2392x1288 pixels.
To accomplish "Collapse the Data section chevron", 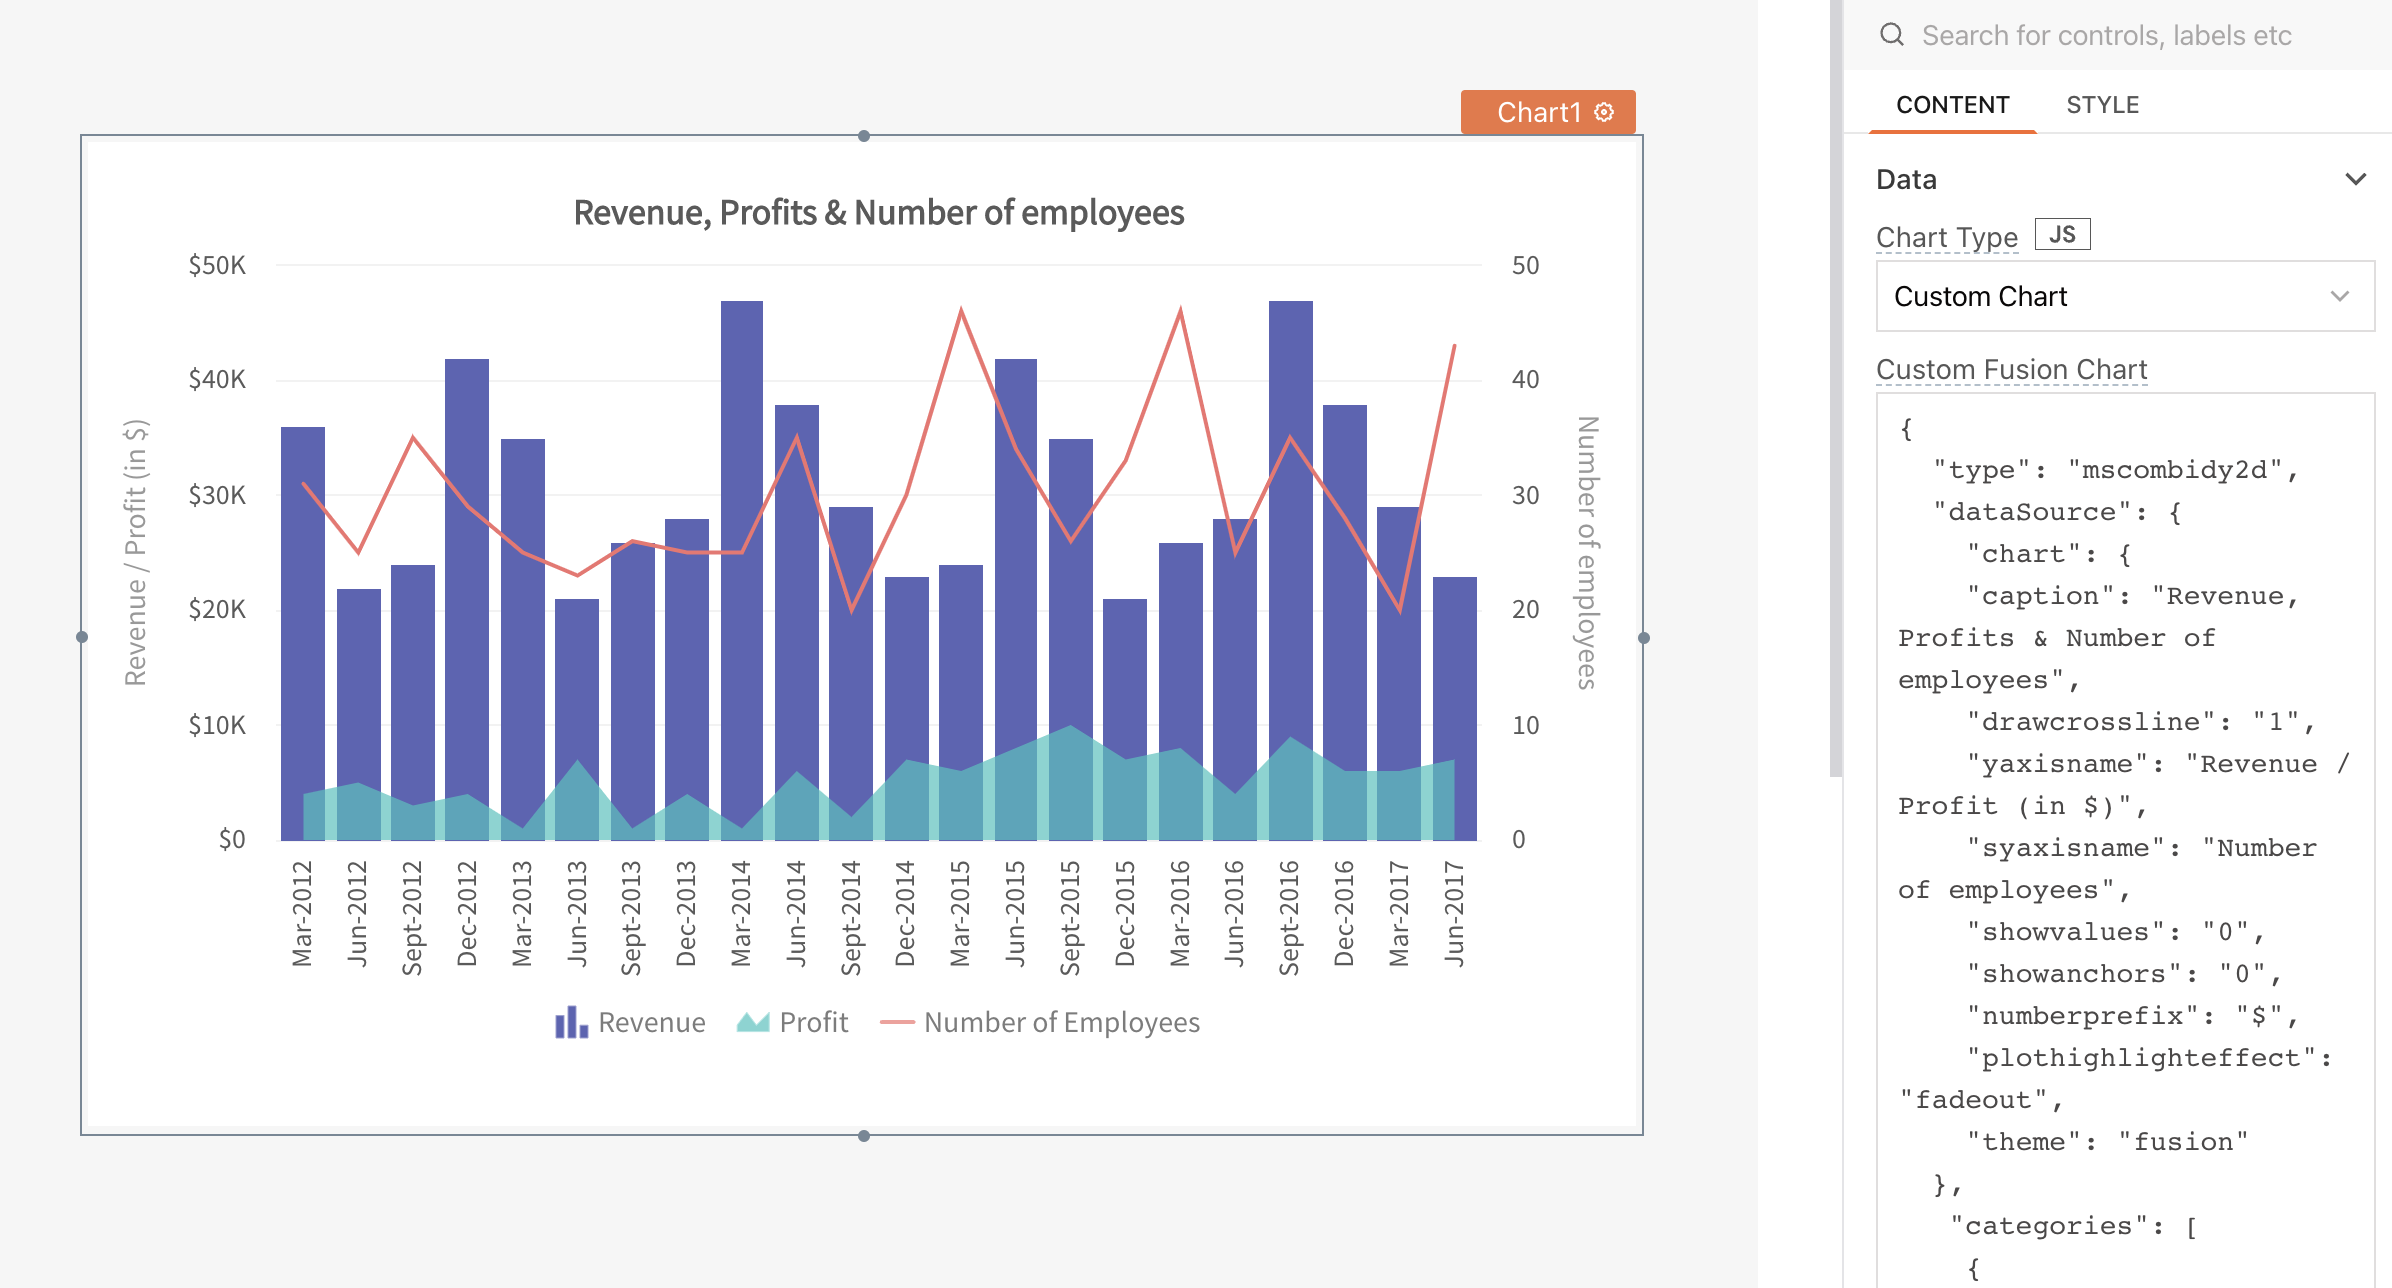I will pos(2355,179).
